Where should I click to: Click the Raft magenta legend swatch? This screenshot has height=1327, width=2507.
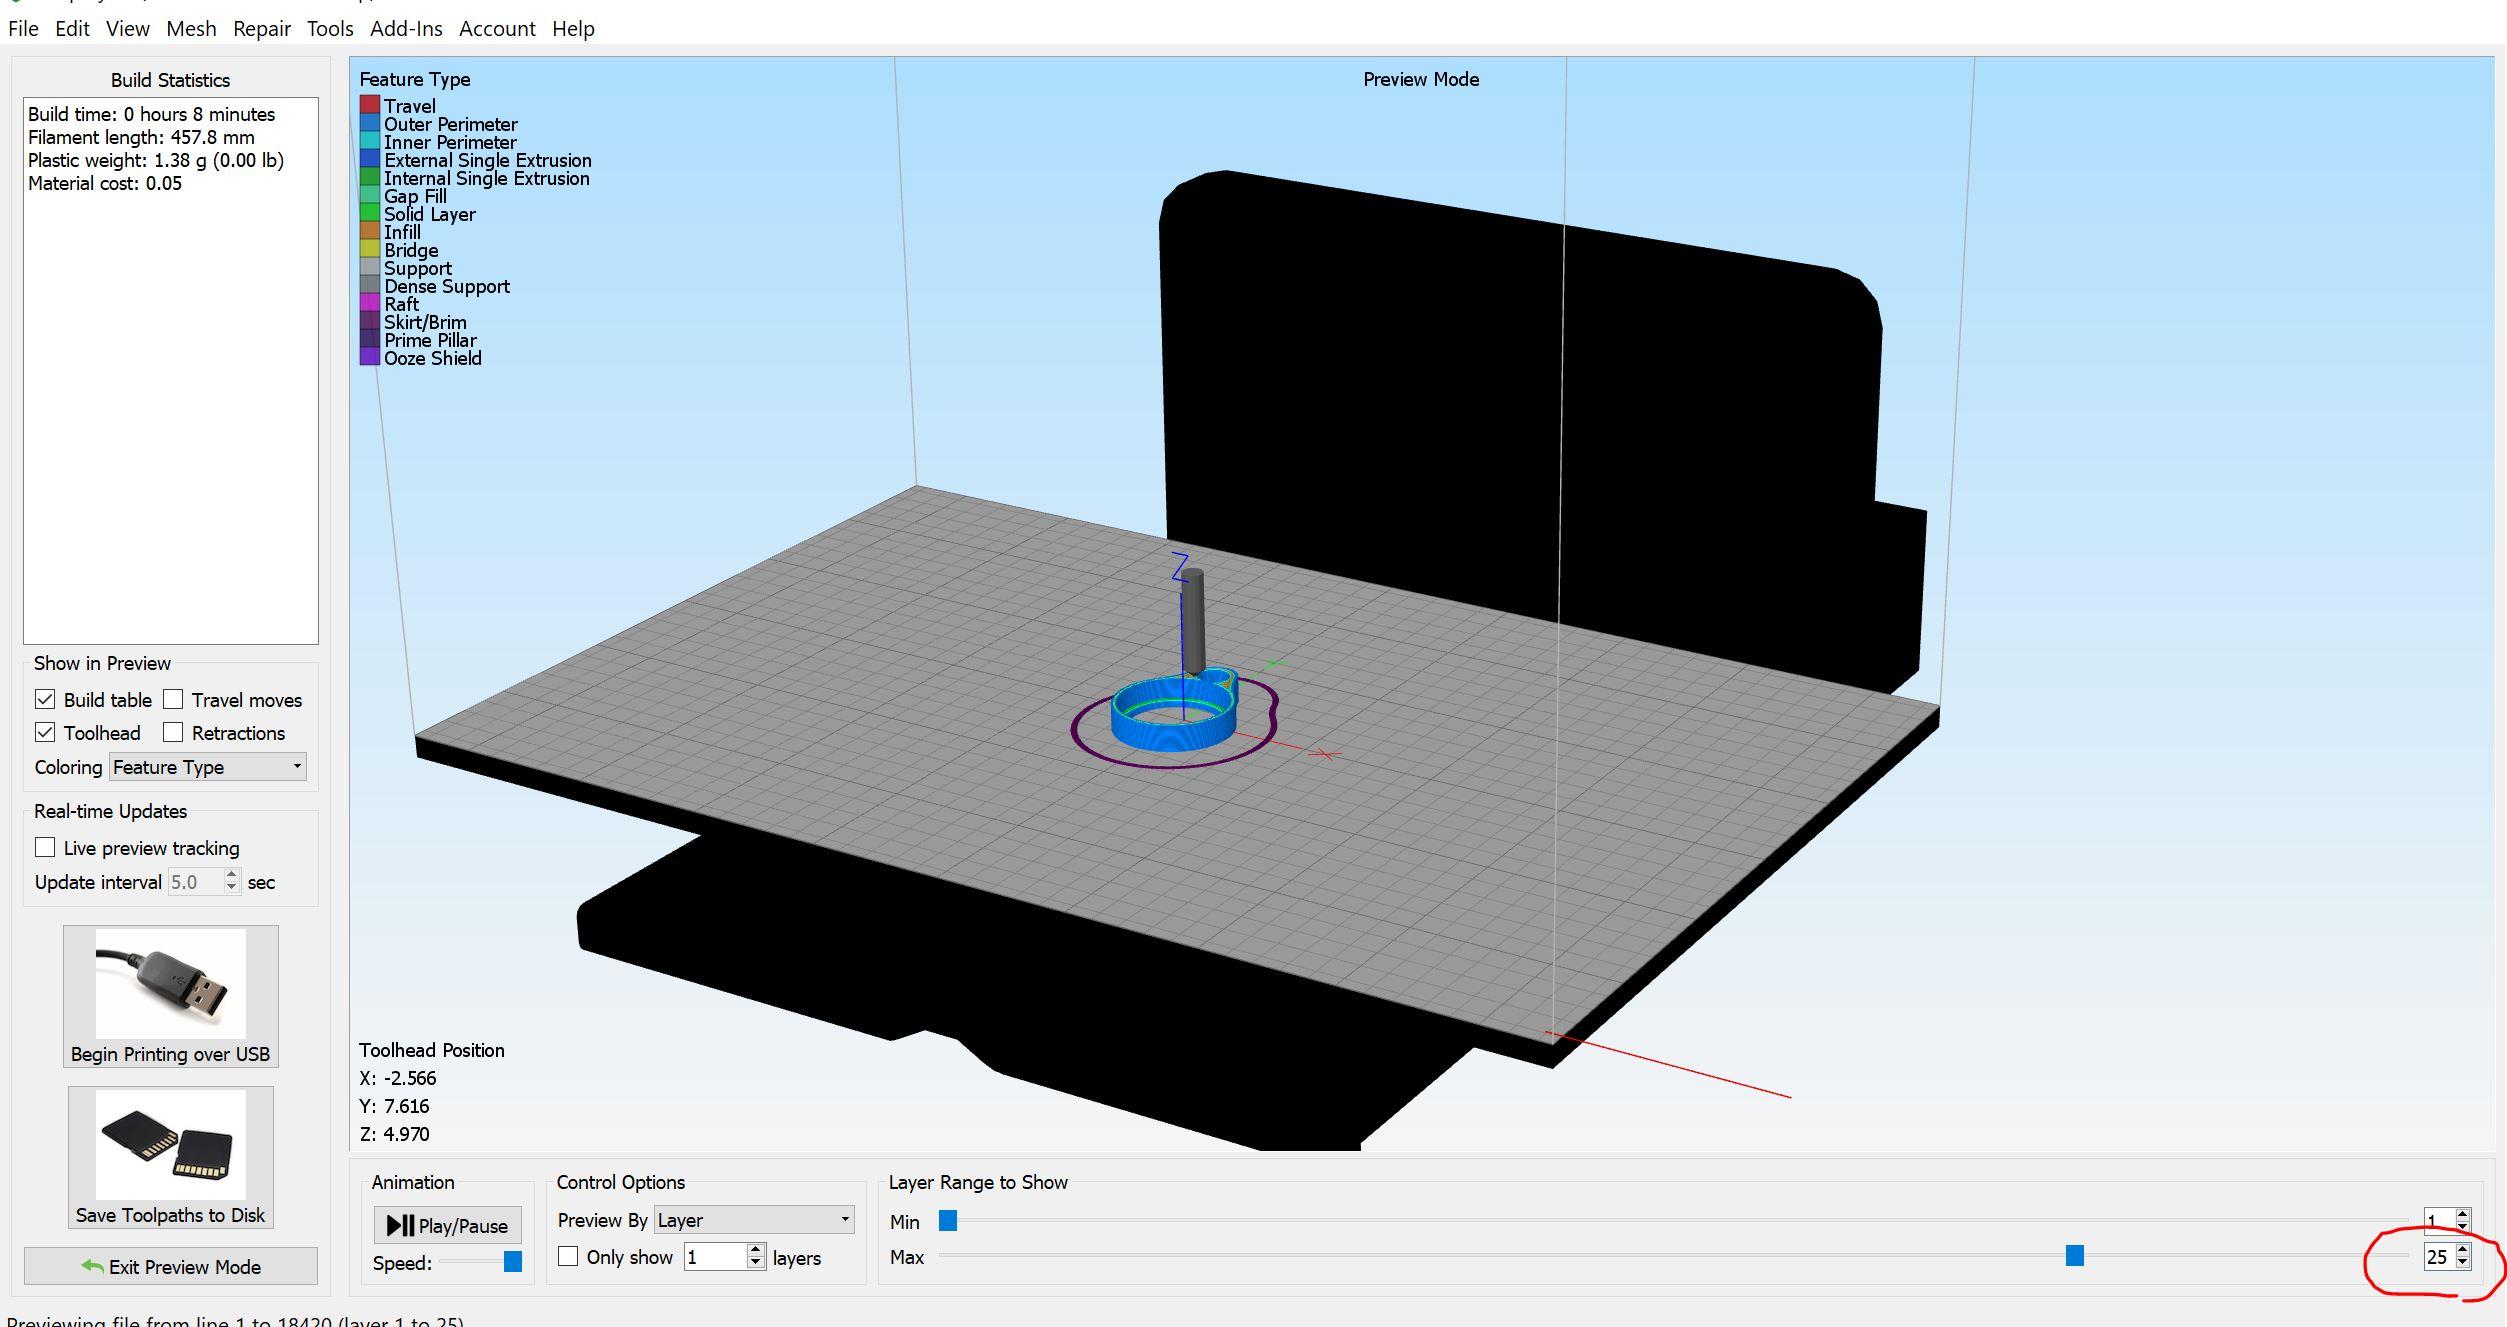pos(369,303)
